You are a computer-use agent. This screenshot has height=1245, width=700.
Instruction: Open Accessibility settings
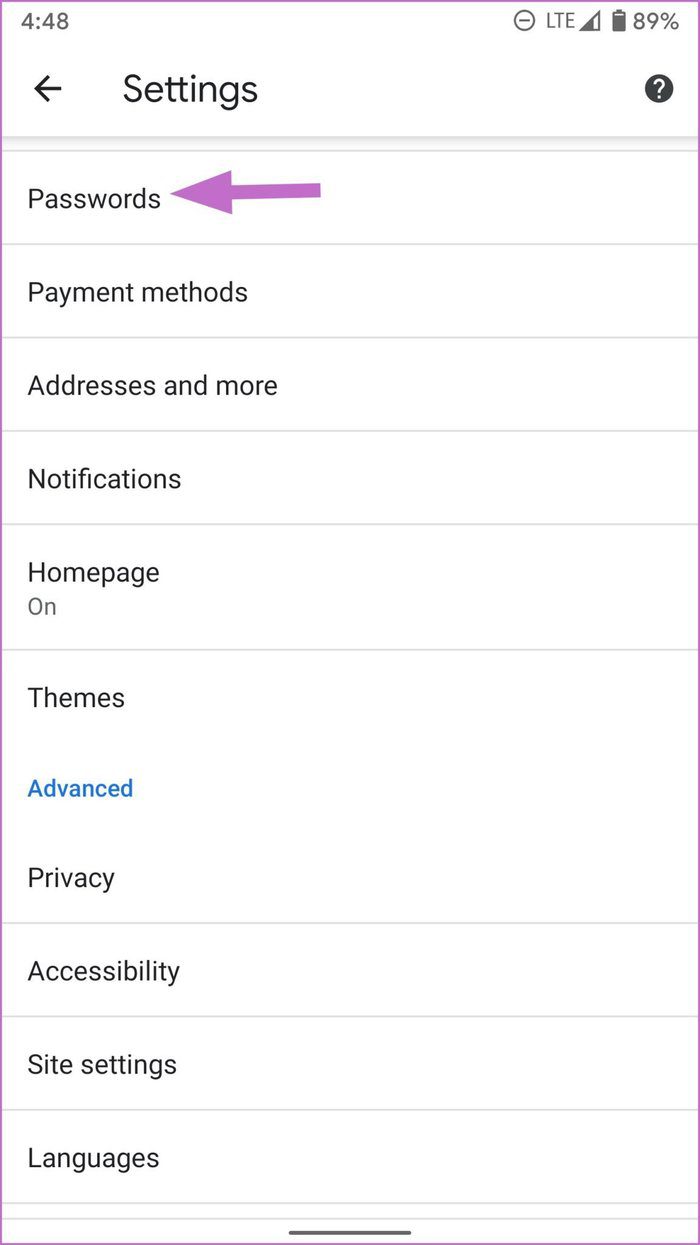(x=350, y=970)
